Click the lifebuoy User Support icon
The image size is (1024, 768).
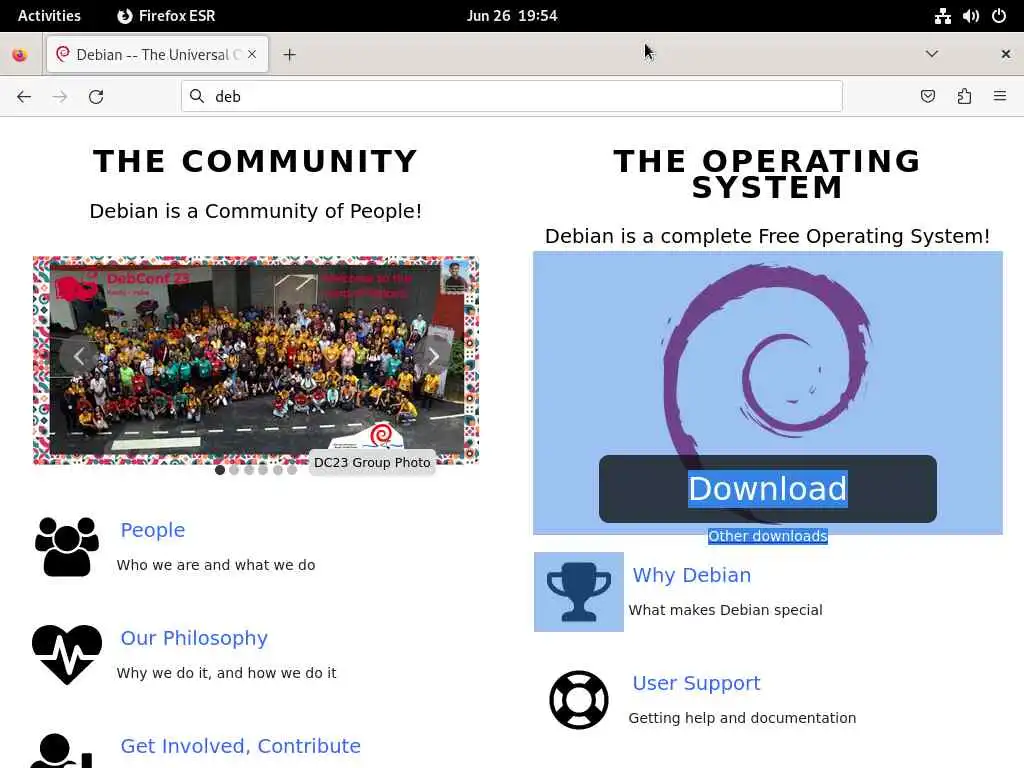579,700
